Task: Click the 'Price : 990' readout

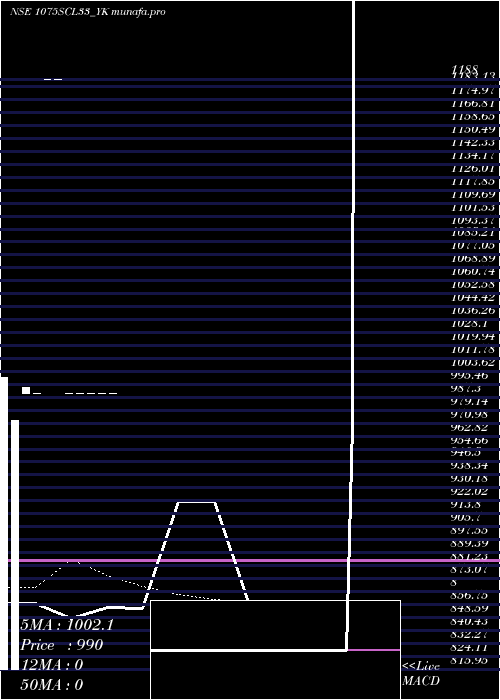Action: click(62, 645)
